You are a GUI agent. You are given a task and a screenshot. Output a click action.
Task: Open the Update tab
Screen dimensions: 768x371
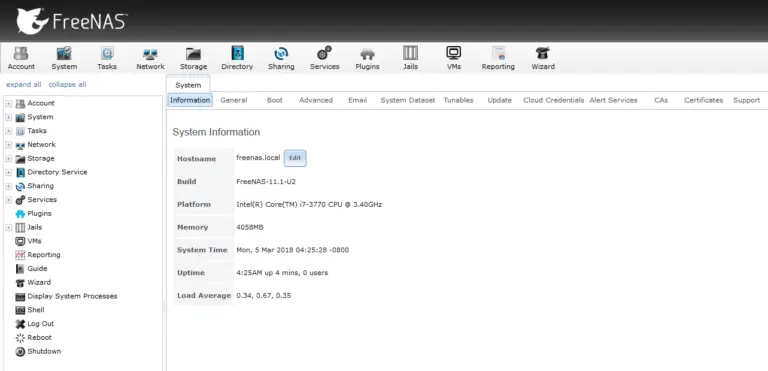click(x=500, y=100)
